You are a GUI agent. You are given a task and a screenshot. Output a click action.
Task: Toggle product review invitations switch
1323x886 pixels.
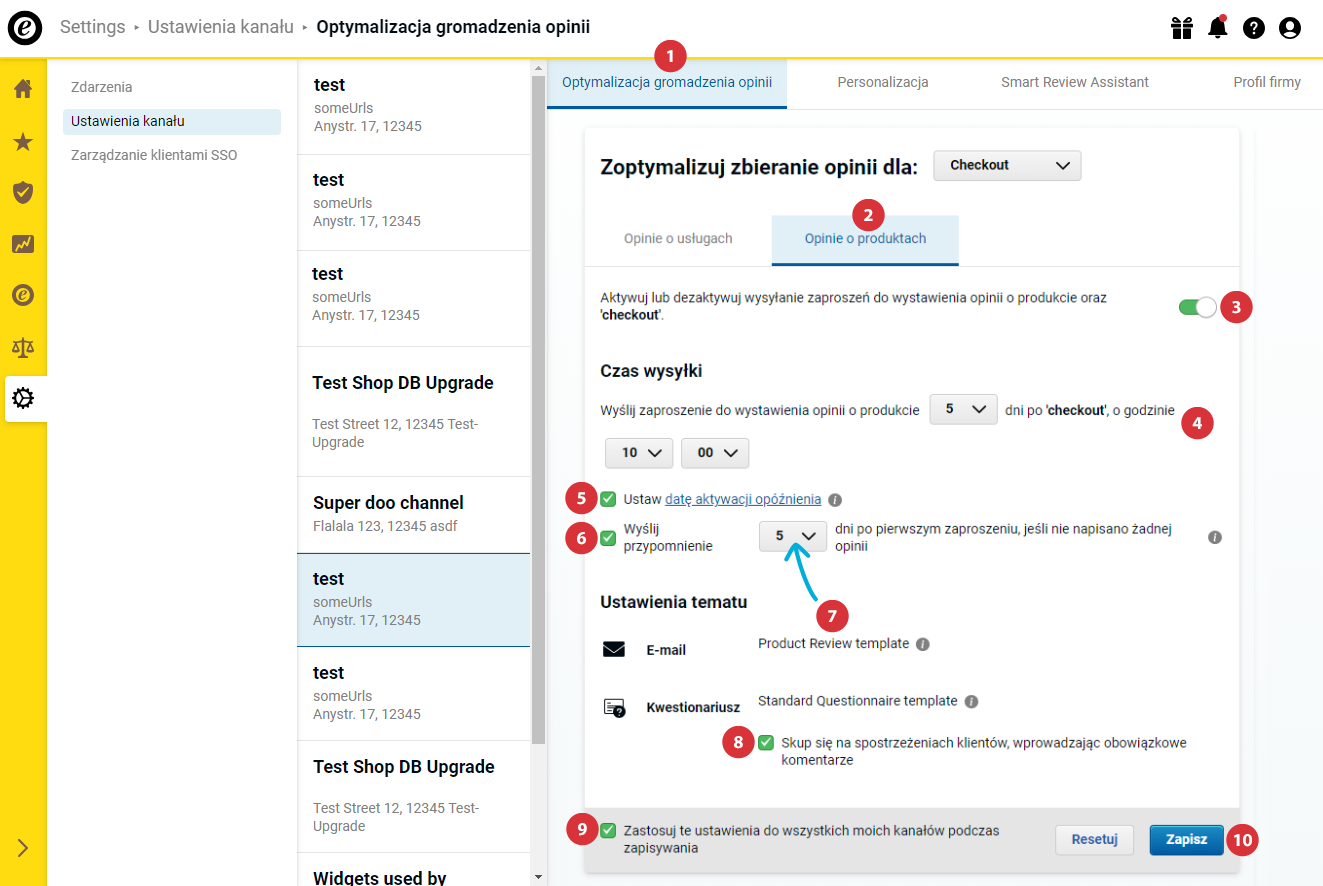1198,307
